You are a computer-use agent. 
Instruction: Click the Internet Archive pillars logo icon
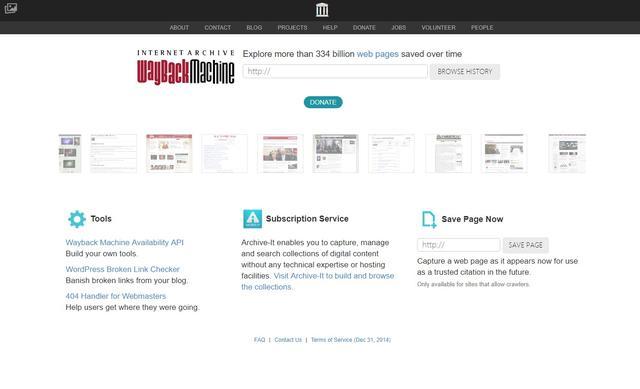[x=322, y=10]
